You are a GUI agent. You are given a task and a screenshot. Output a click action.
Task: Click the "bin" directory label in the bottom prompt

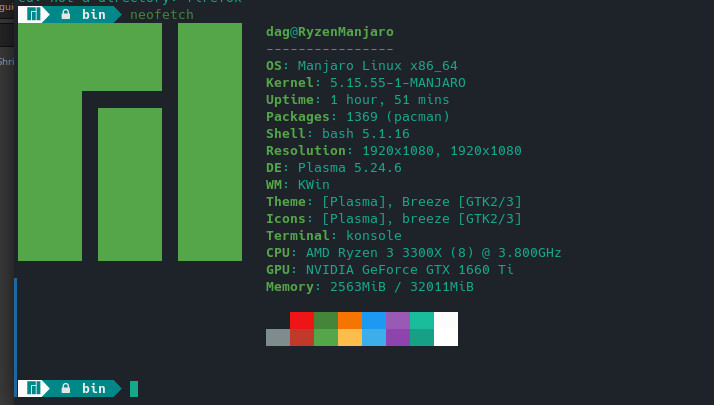coord(94,388)
